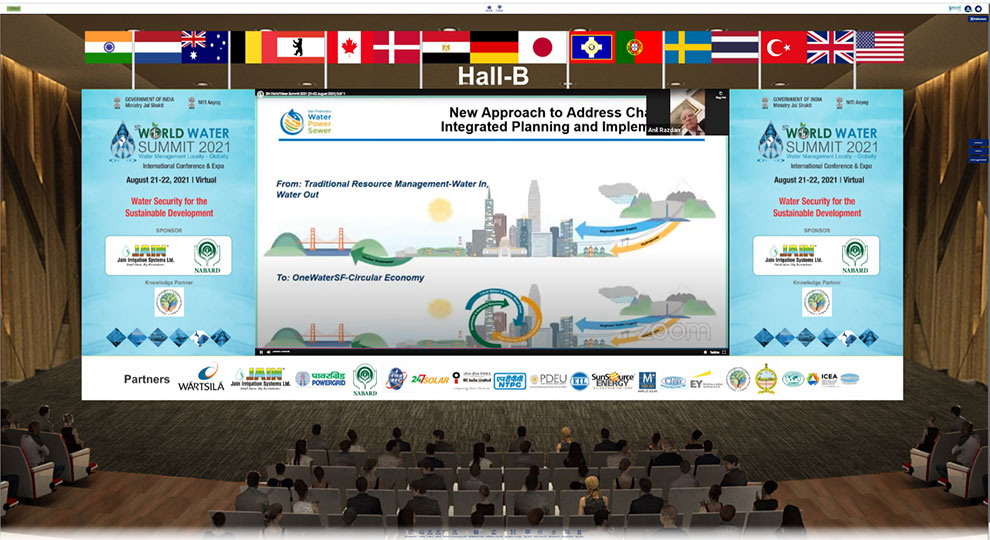
Task: Click the round circle icon in top-right corner
Action: [x=979, y=8]
